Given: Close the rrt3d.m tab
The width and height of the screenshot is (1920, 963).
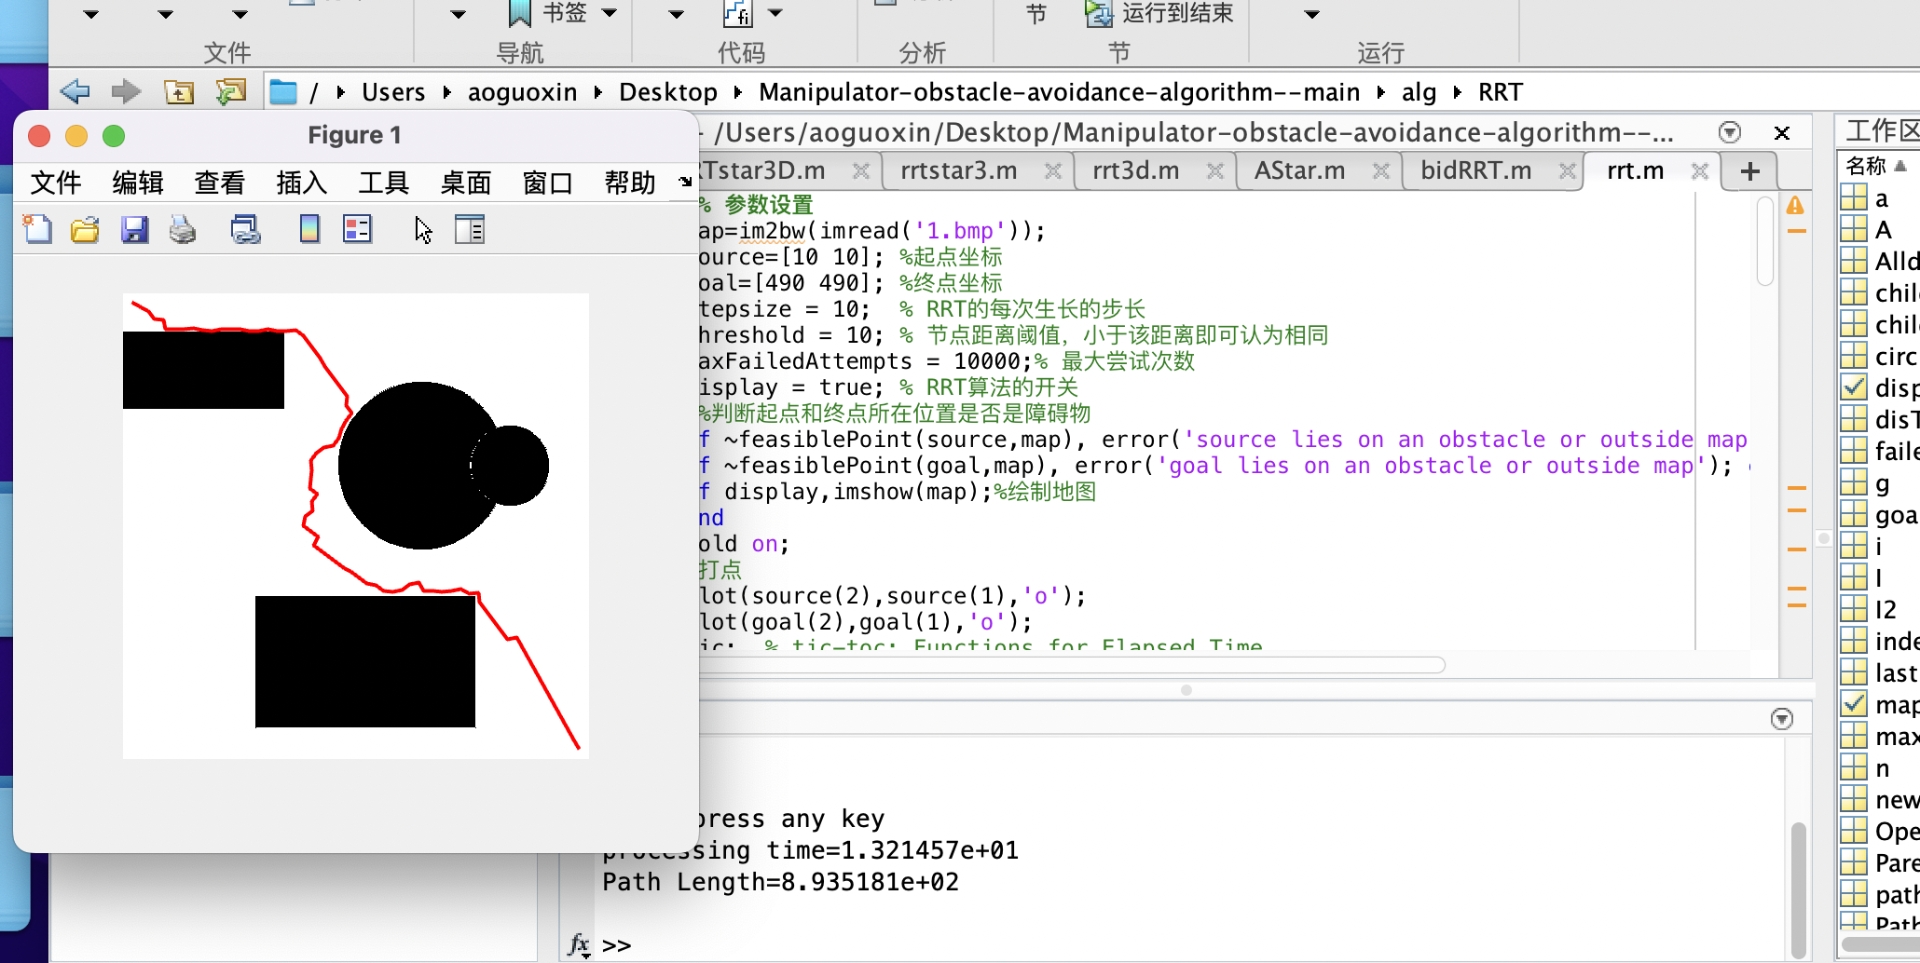Looking at the screenshot, I should click(1215, 171).
